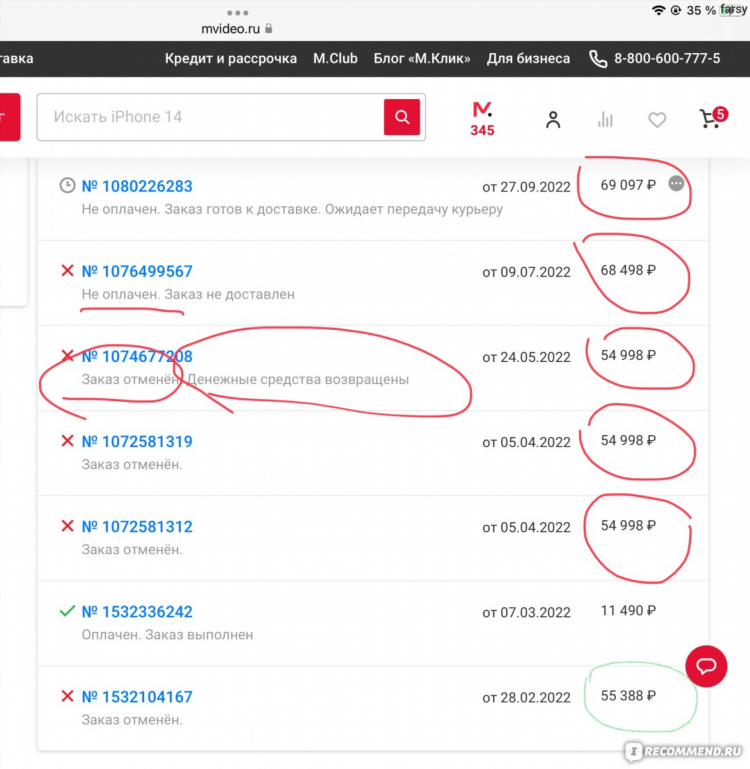Click the date от 27.09.2022
The height and width of the screenshot is (769, 750).
coord(526,187)
